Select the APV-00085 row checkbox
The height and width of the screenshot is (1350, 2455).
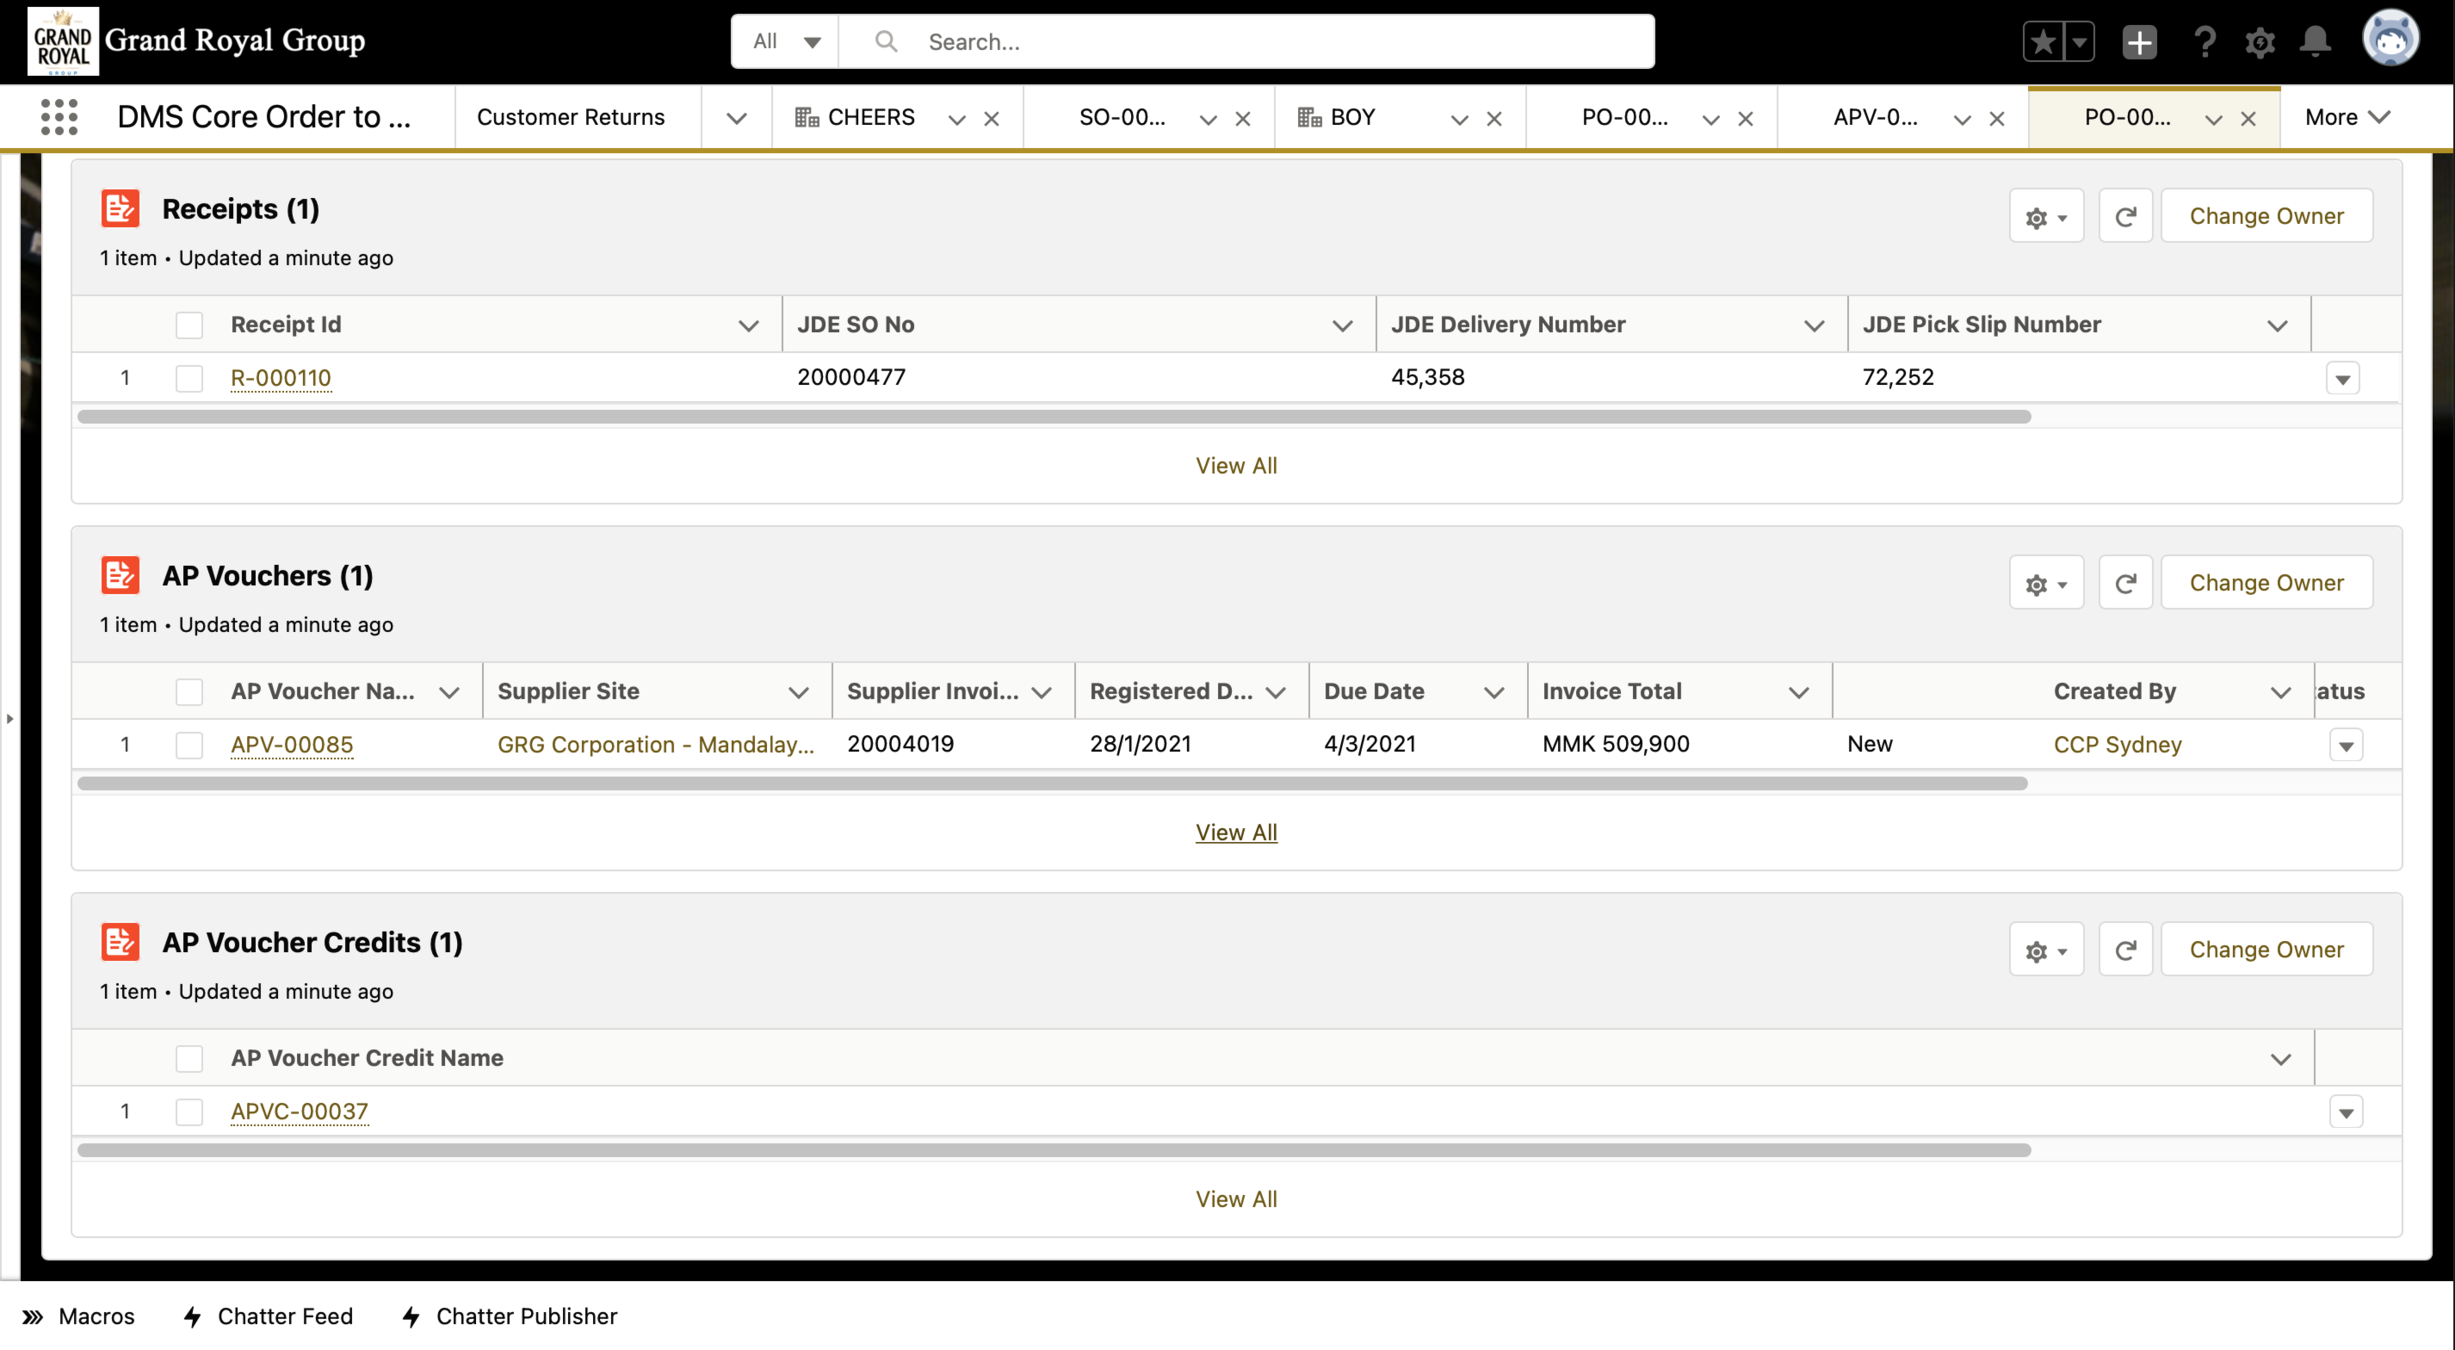click(189, 745)
